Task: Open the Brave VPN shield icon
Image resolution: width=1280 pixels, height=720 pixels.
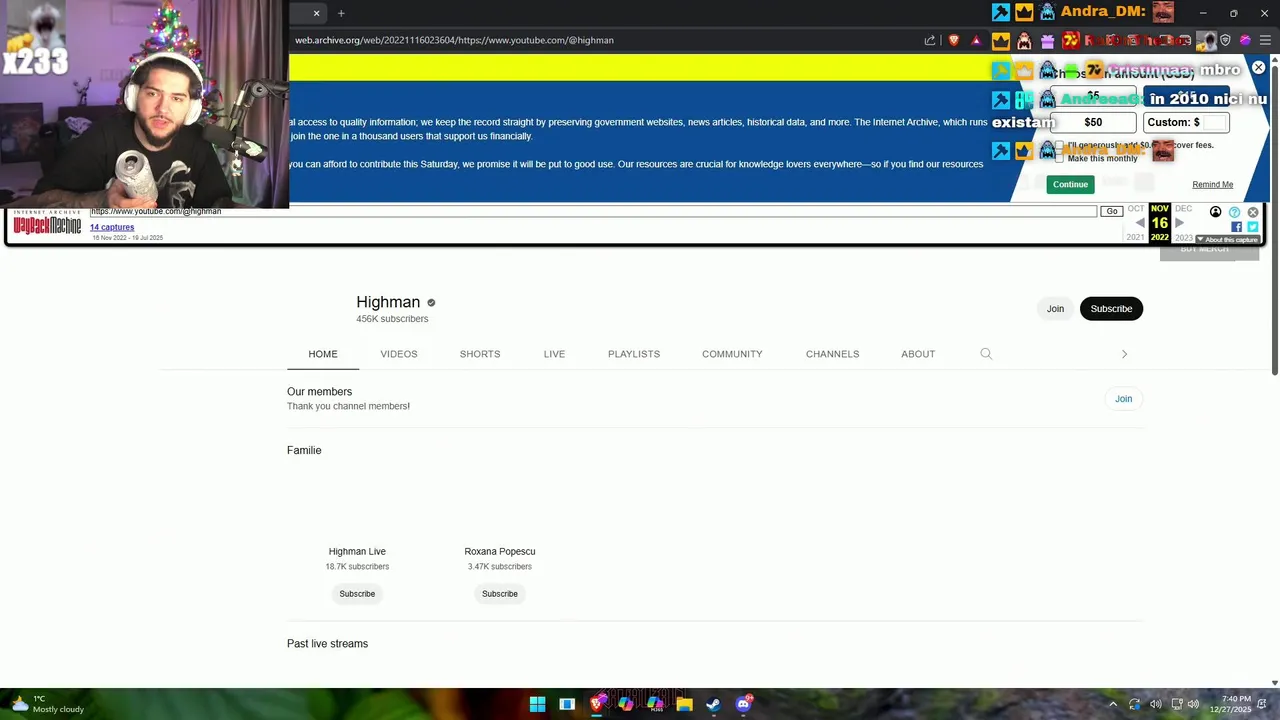Action: [x=1225, y=40]
